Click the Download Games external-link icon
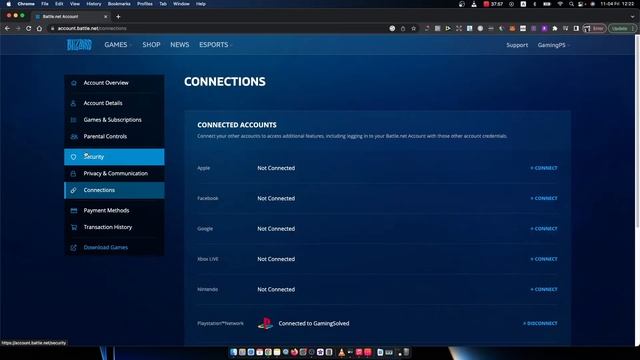 click(73, 248)
